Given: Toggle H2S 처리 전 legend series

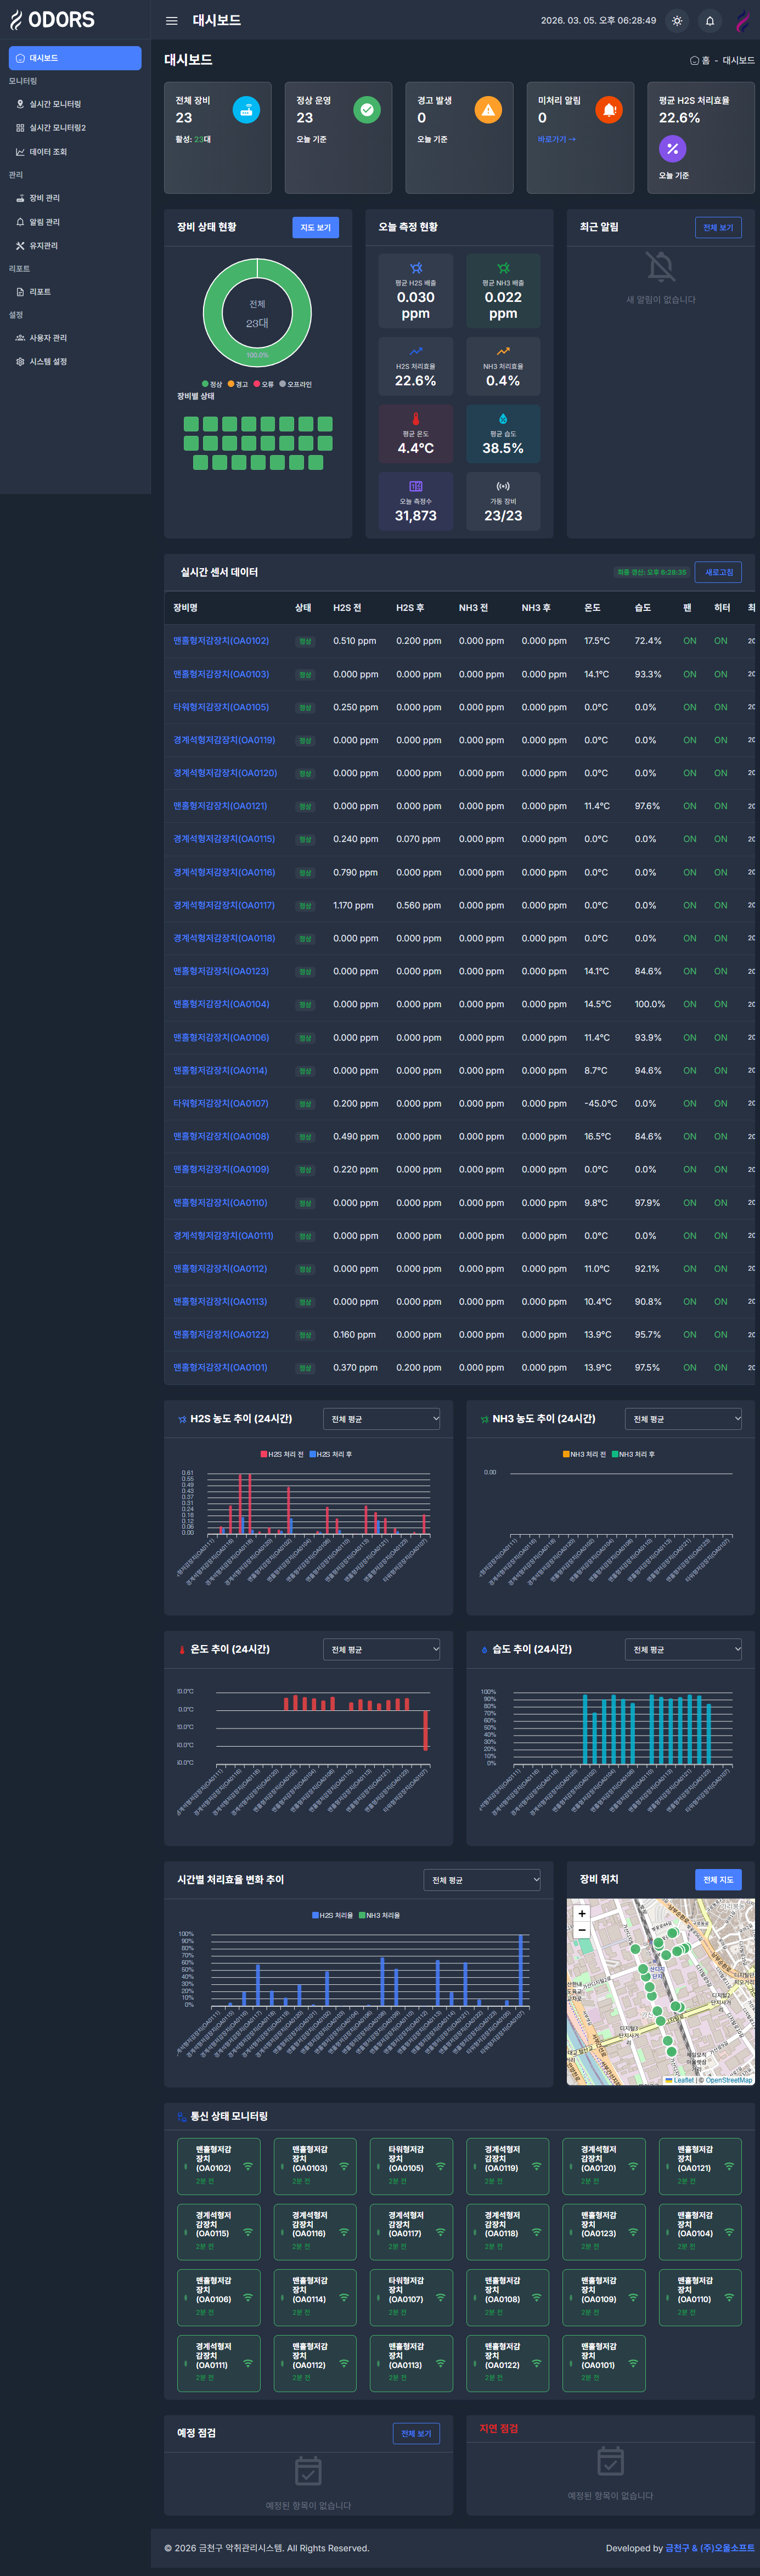Looking at the screenshot, I should [282, 1454].
